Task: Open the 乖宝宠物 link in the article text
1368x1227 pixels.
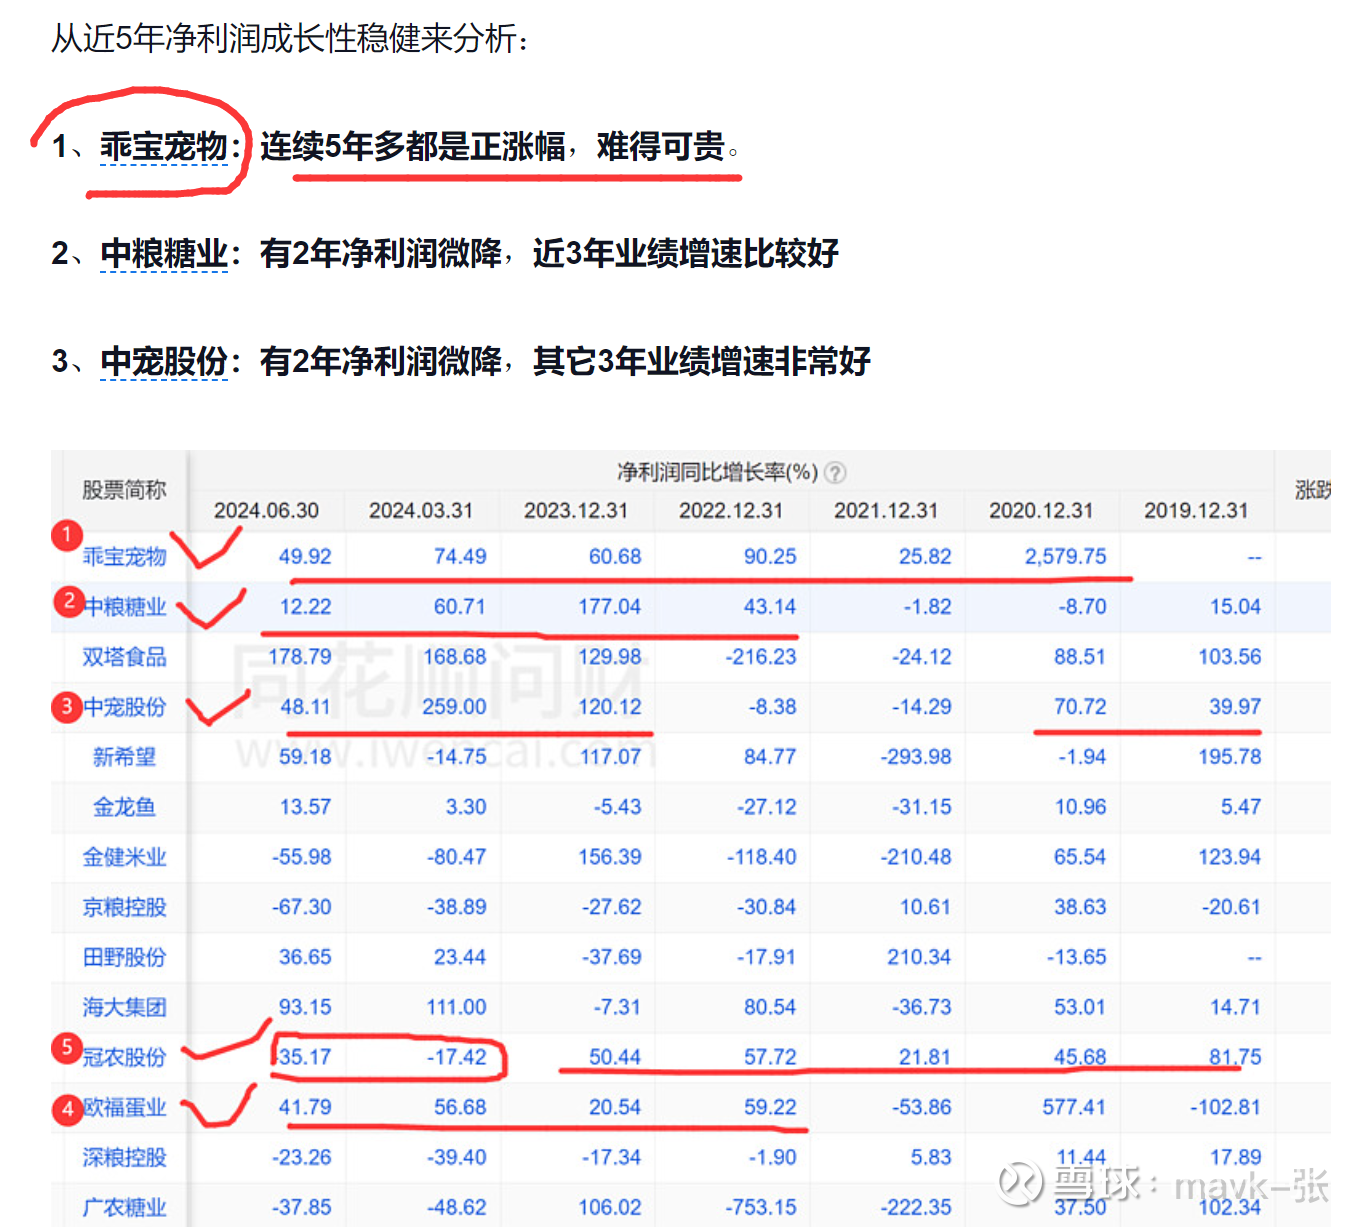Action: [164, 146]
